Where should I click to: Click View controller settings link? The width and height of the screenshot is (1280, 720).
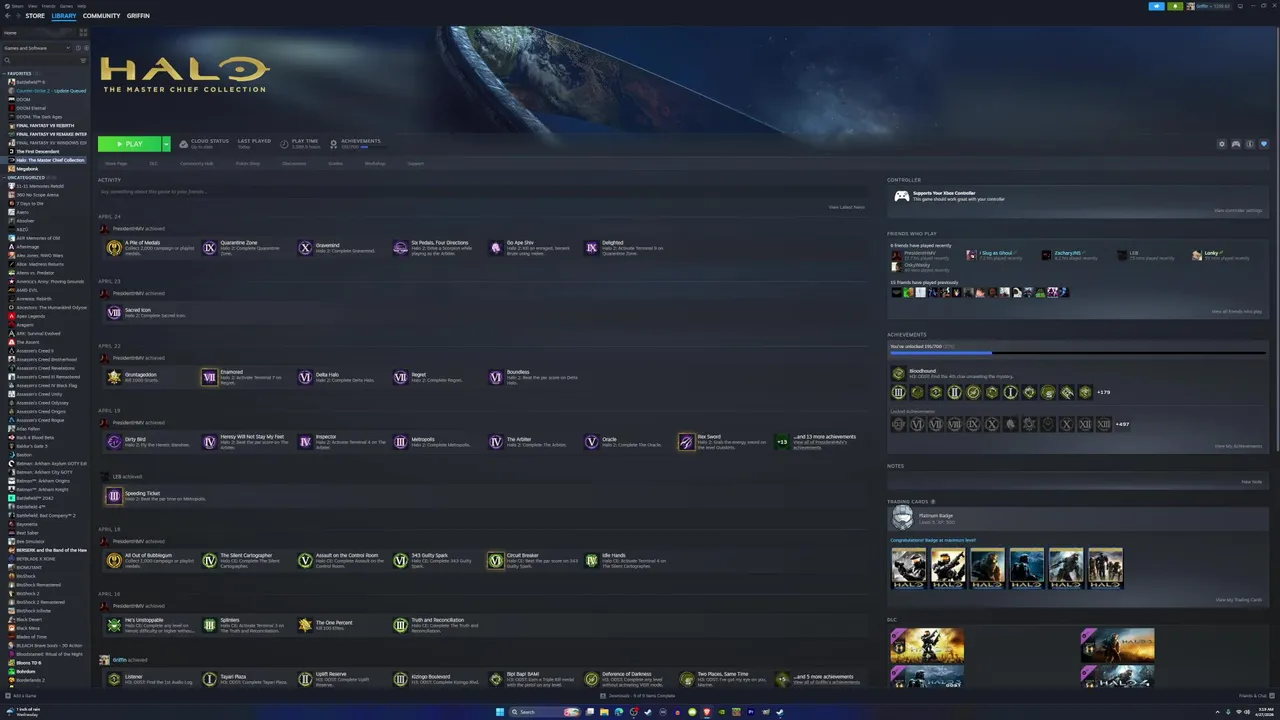1238,210
